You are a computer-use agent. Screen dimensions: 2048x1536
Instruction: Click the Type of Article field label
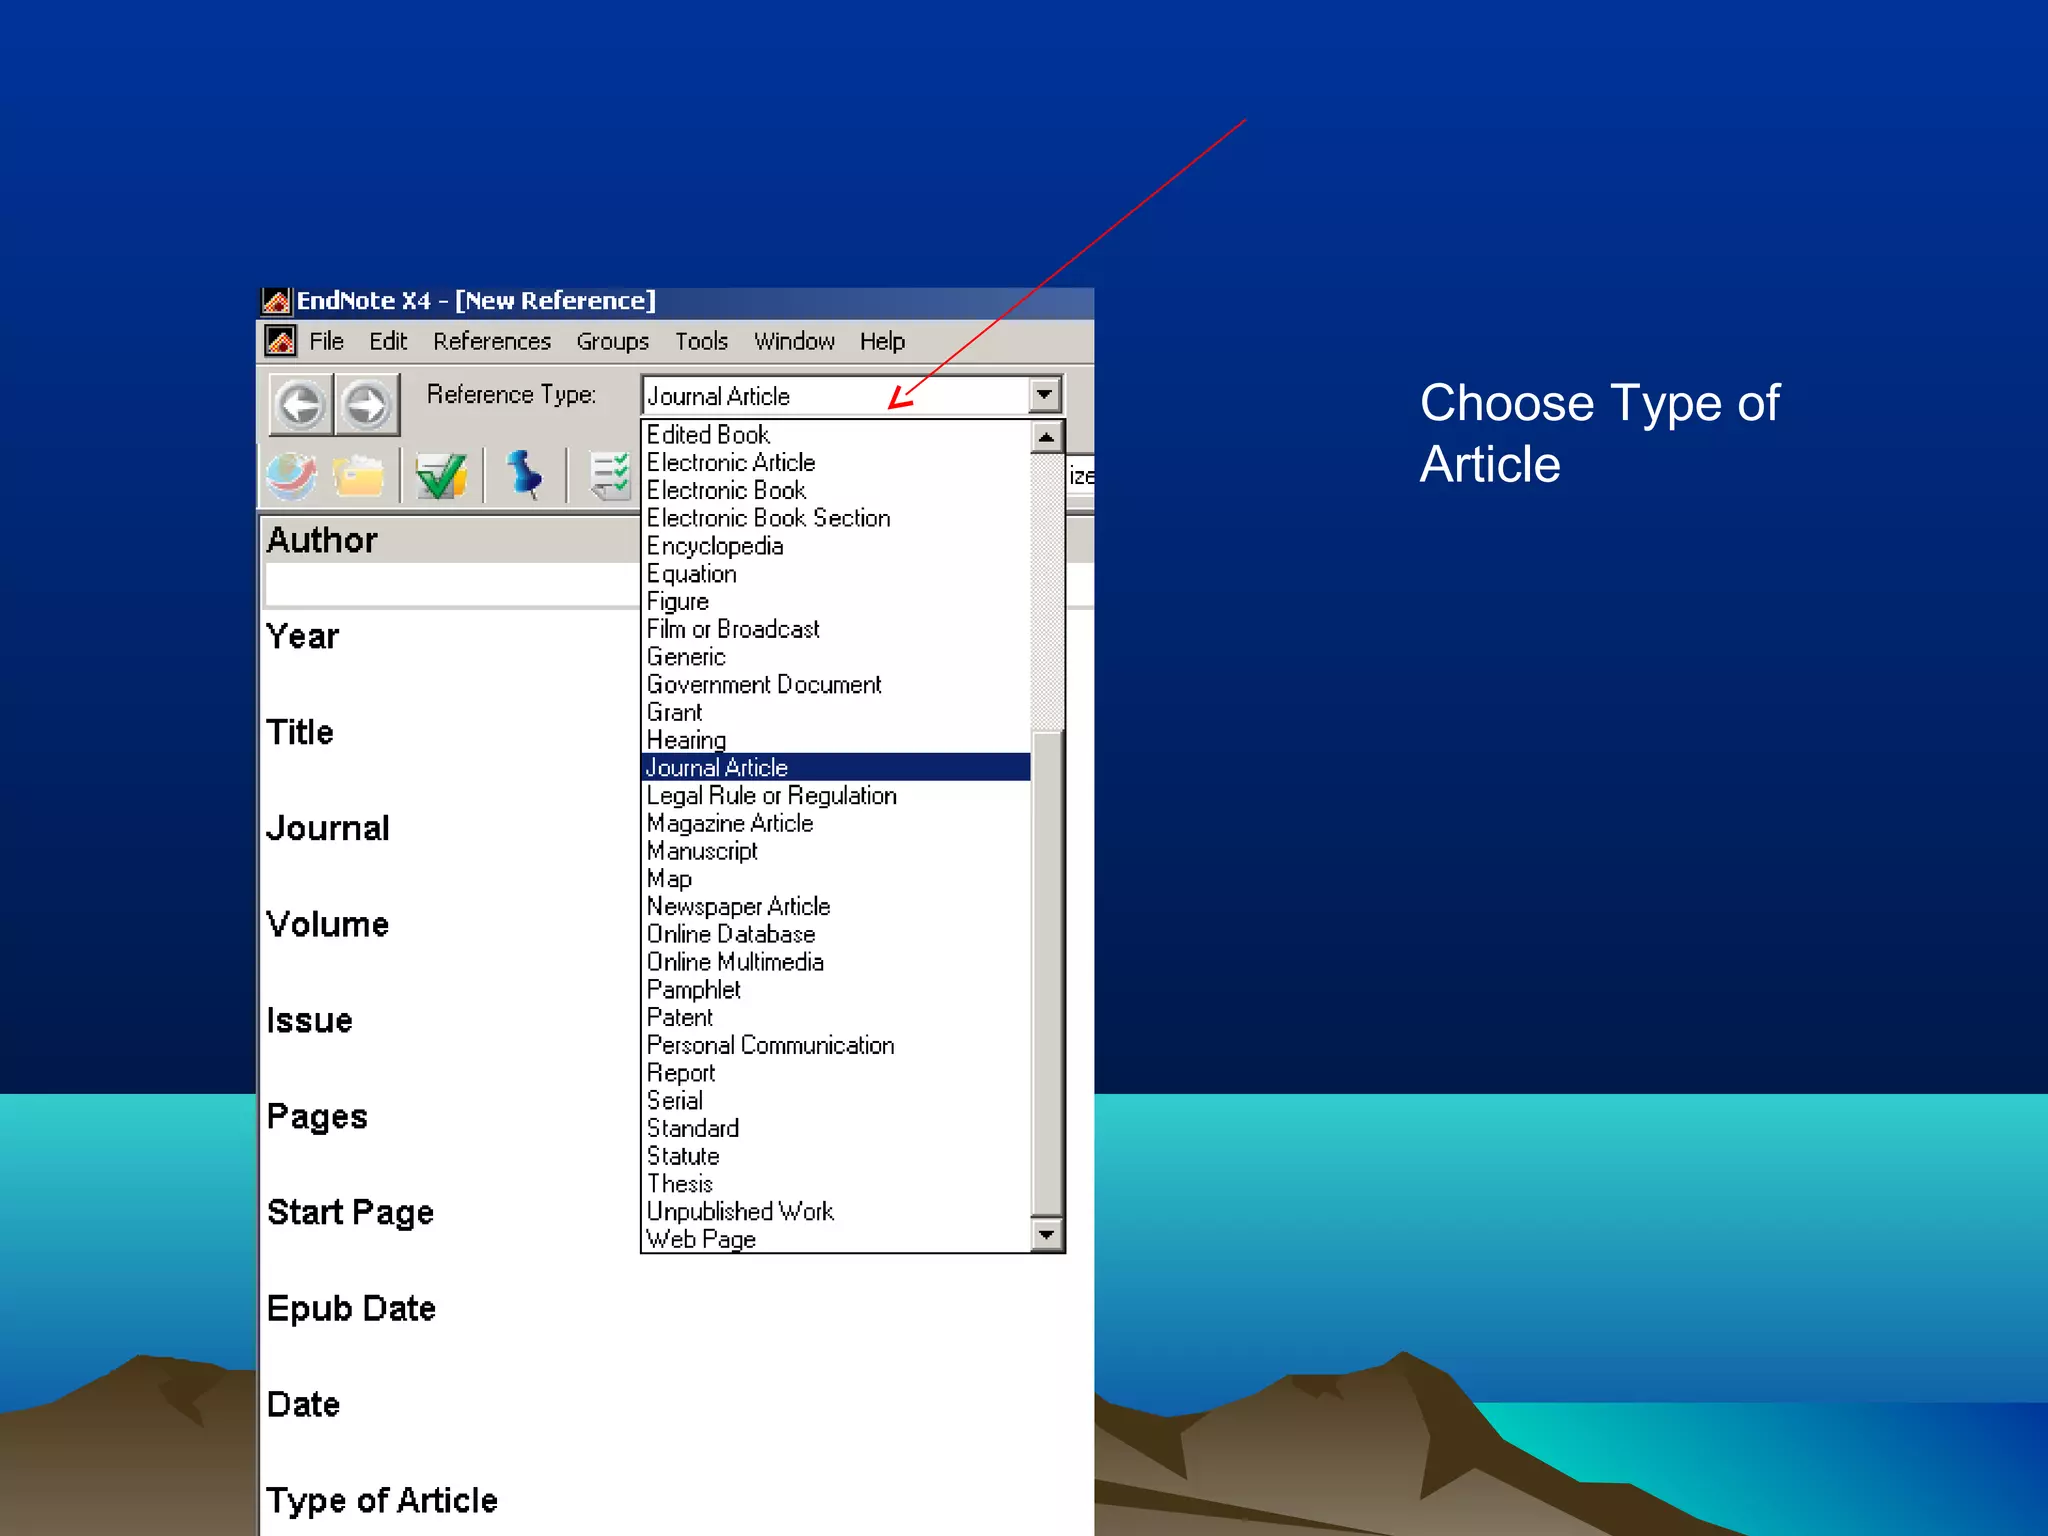point(382,1502)
